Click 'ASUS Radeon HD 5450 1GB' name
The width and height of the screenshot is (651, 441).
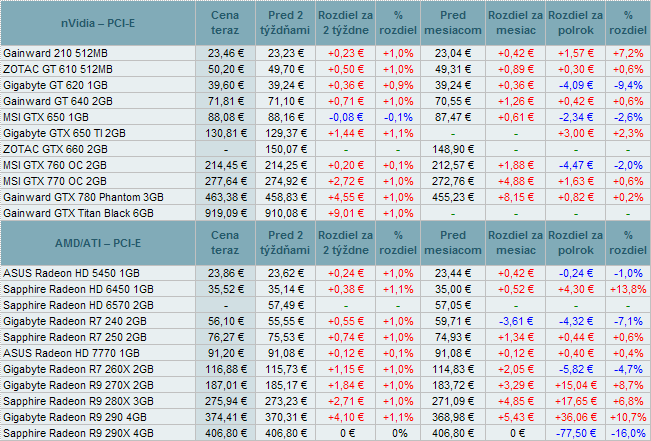(x=71, y=273)
